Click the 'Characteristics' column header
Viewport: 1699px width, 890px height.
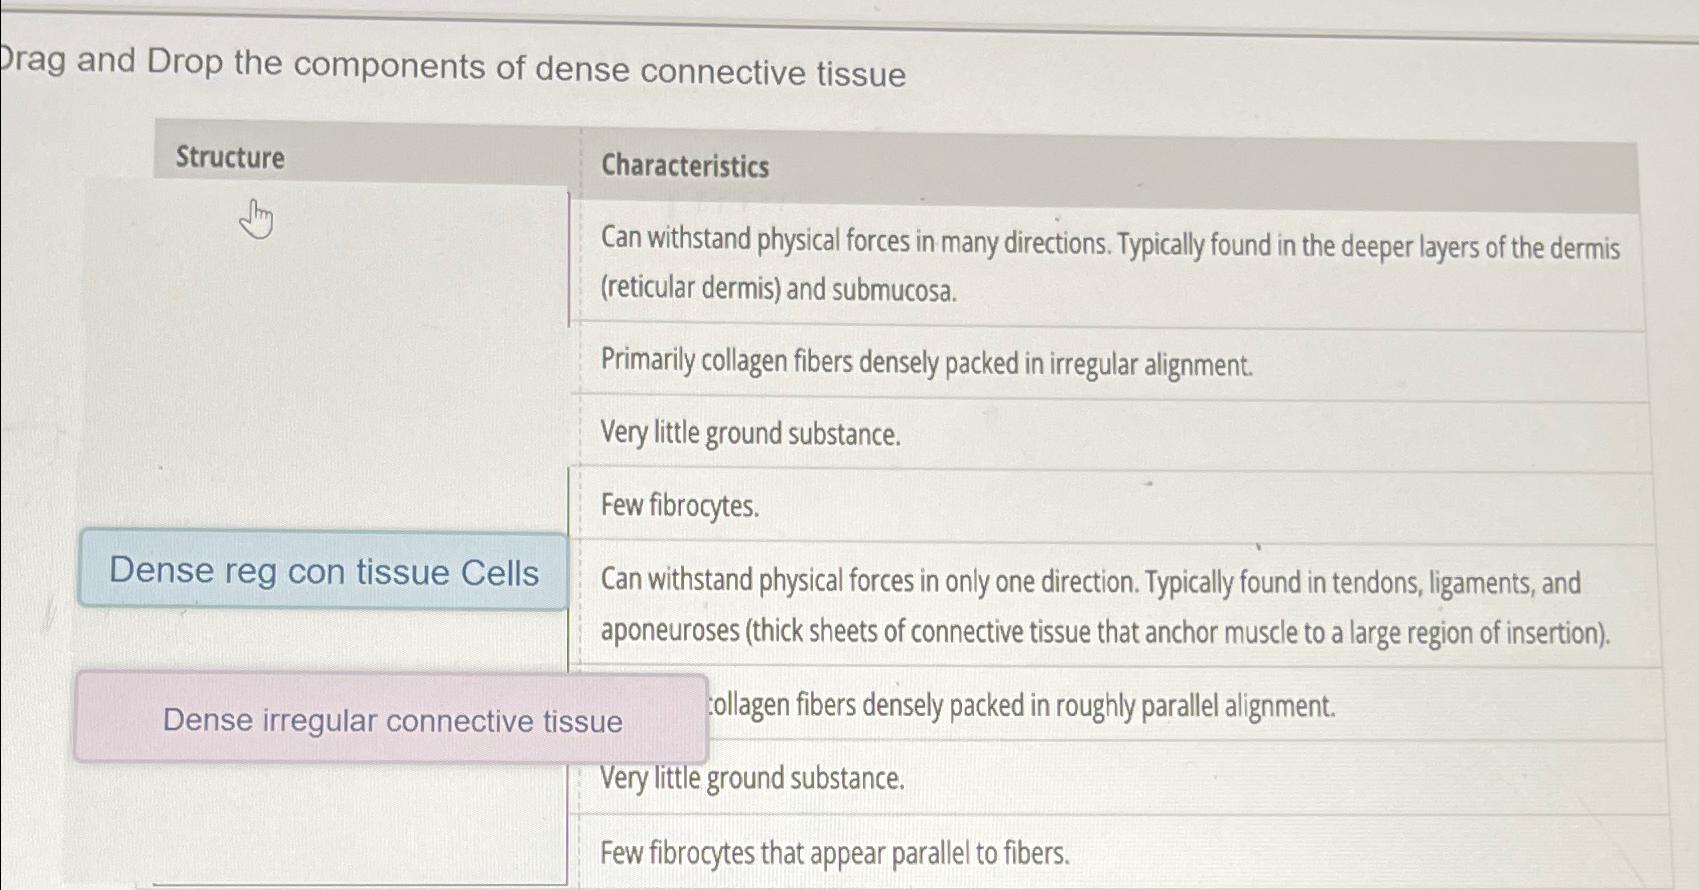coord(686,168)
